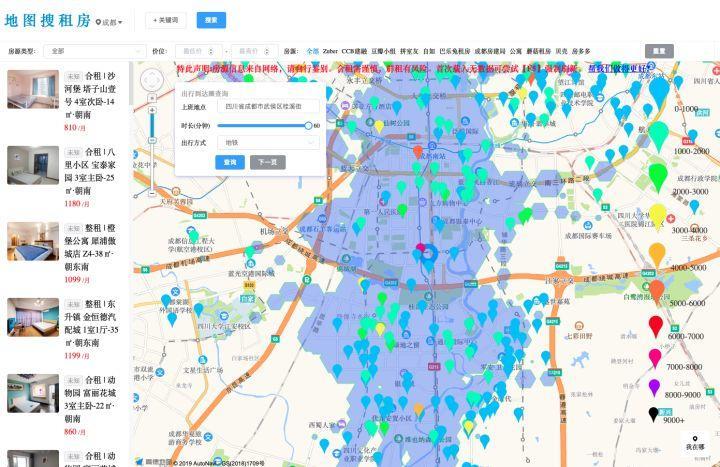Select the 巴乐兔租房 source filter
The height and width of the screenshot is (467, 720).
455,51
